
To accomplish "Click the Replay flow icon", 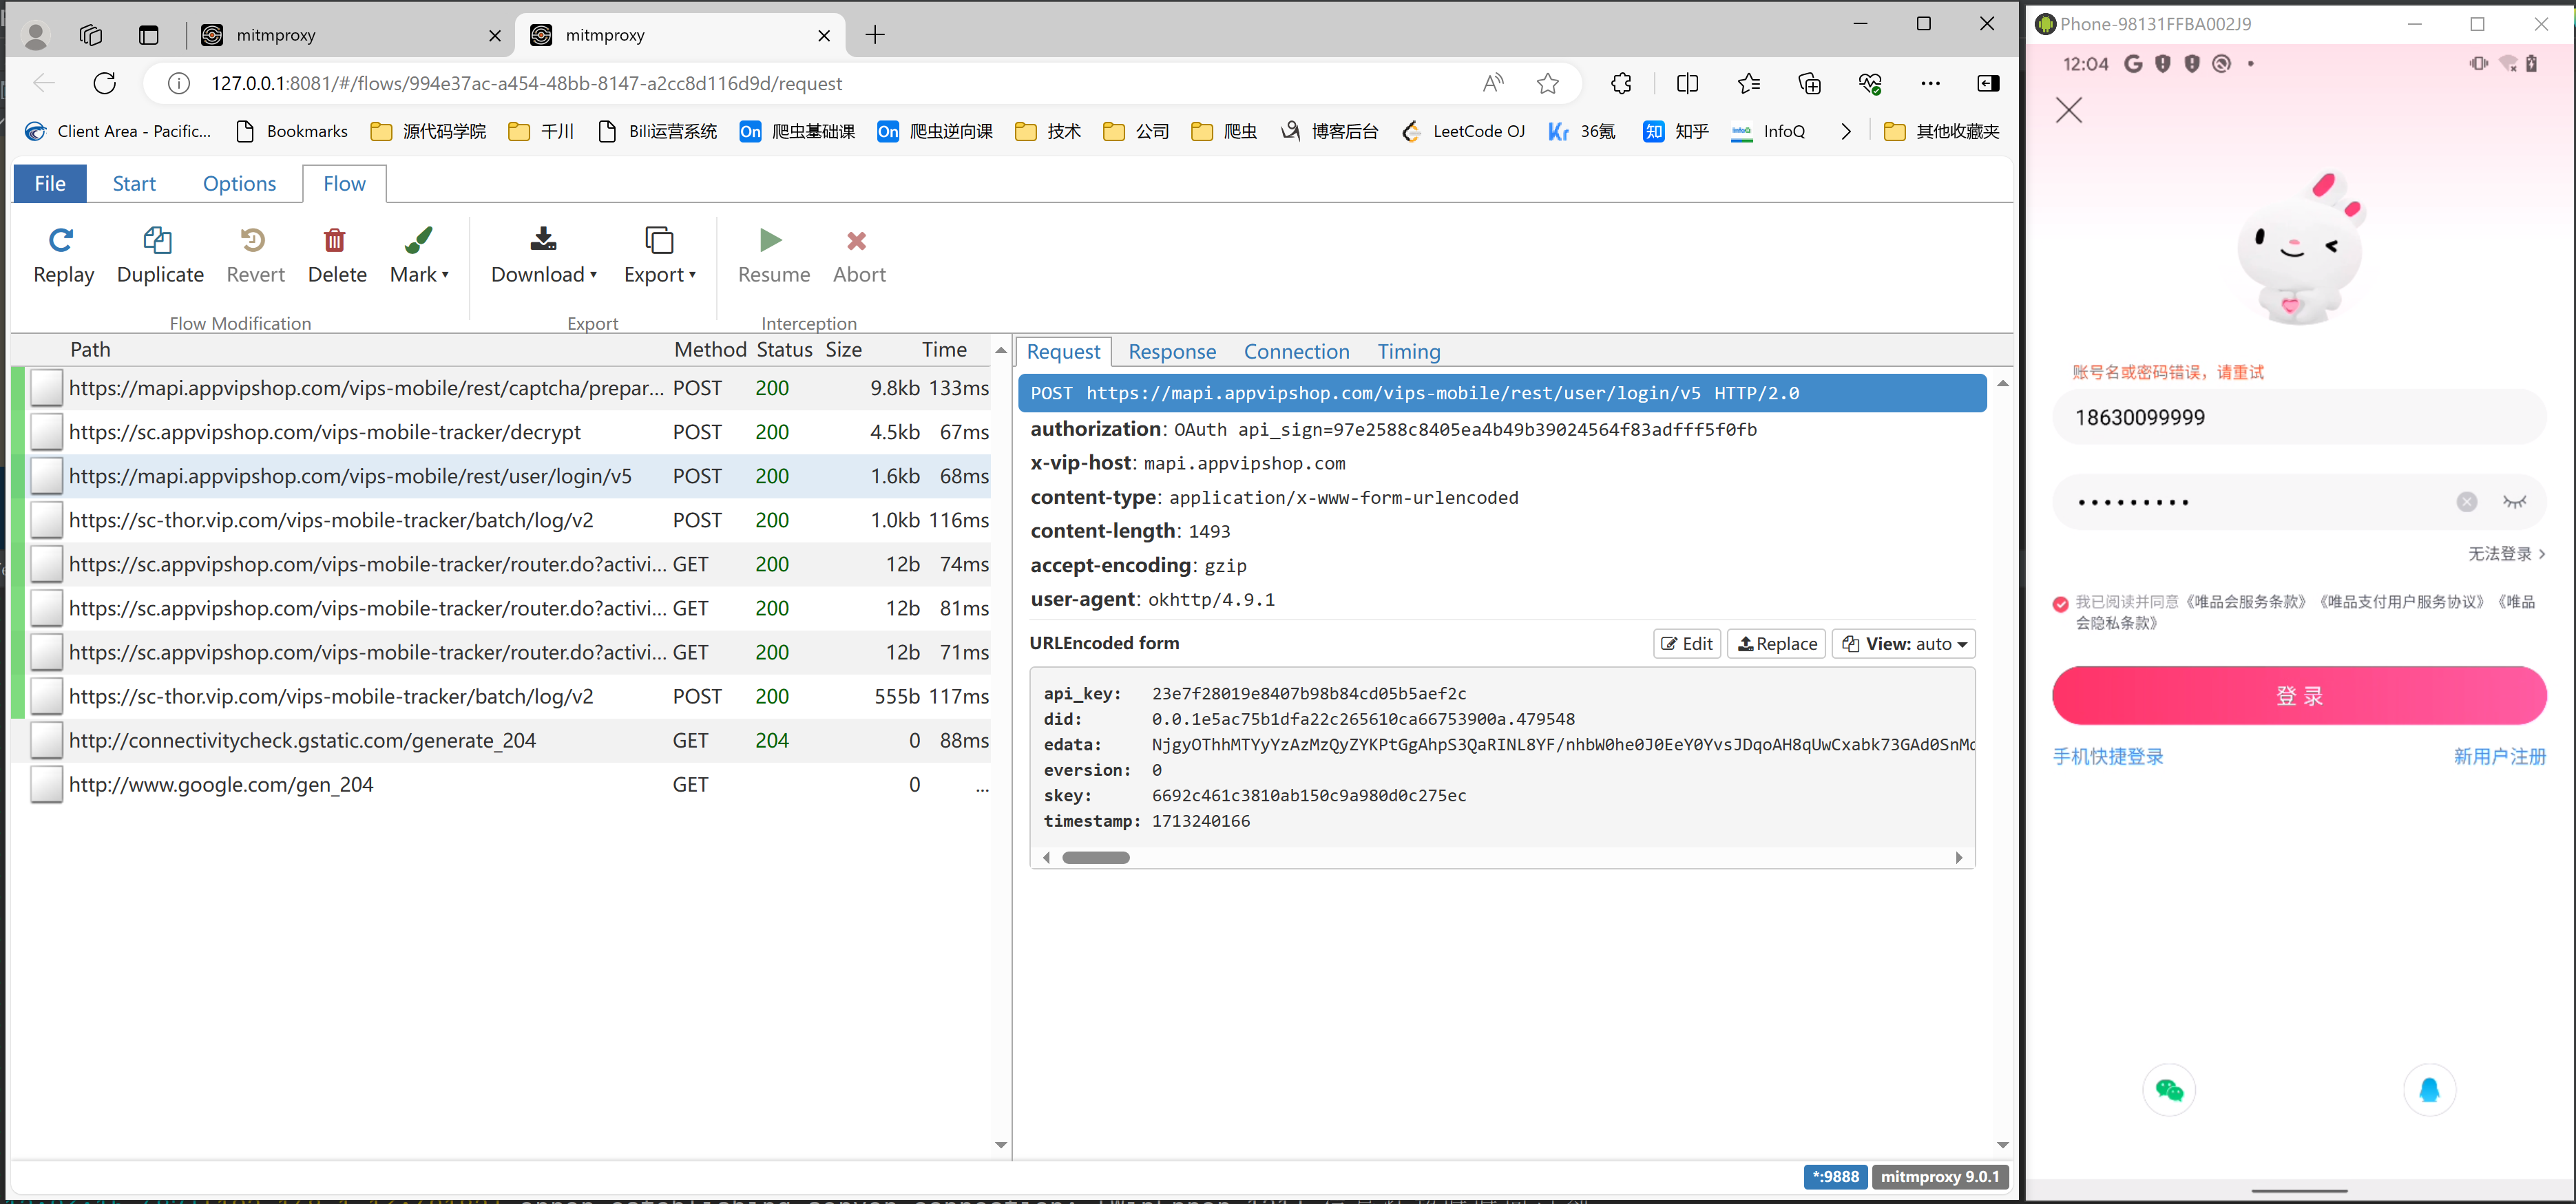I will point(63,255).
